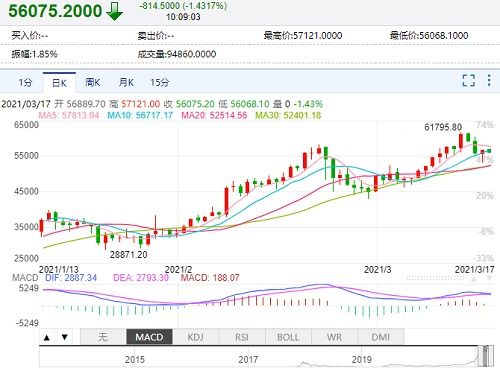The height and width of the screenshot is (371, 500).
Task: Enable the MACD indicator
Action: [149, 337]
